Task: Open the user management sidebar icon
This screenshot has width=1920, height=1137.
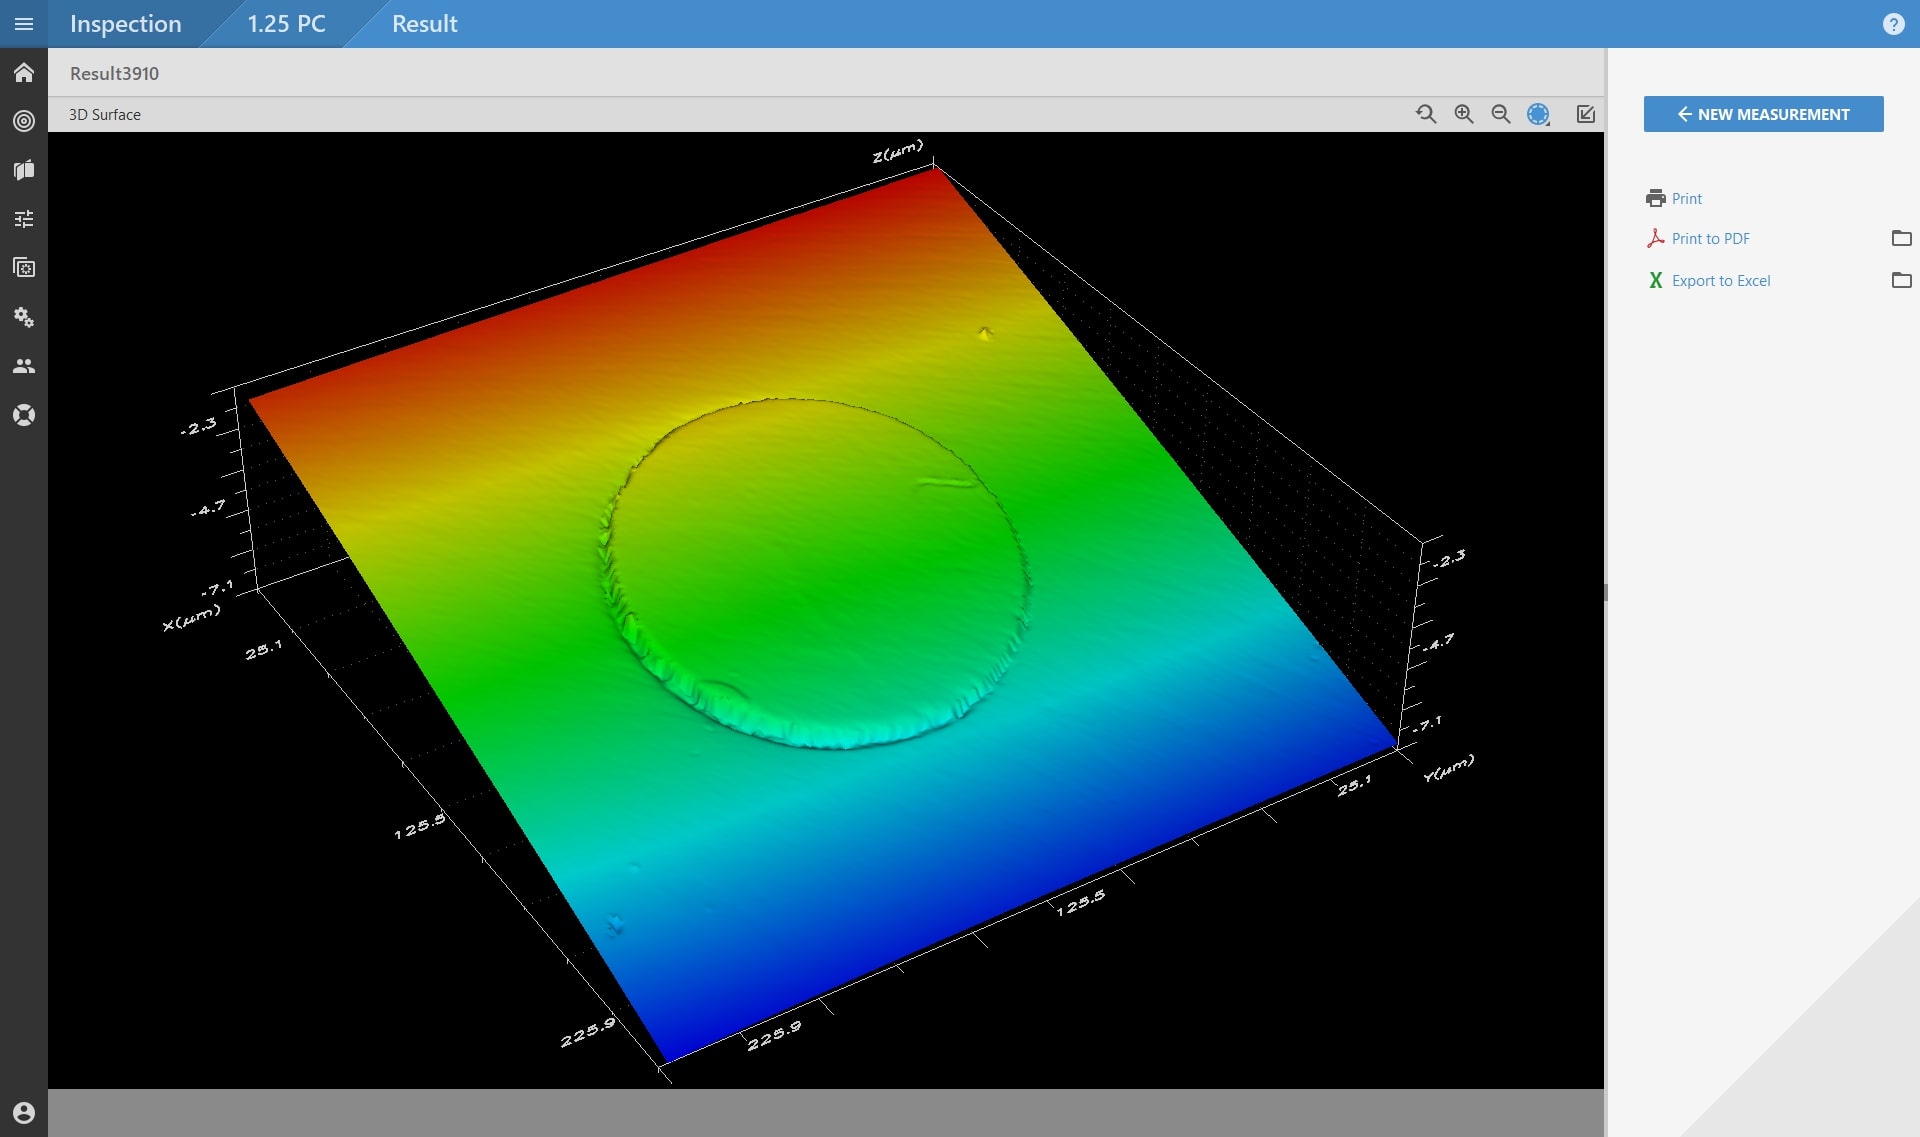Action: (x=23, y=366)
